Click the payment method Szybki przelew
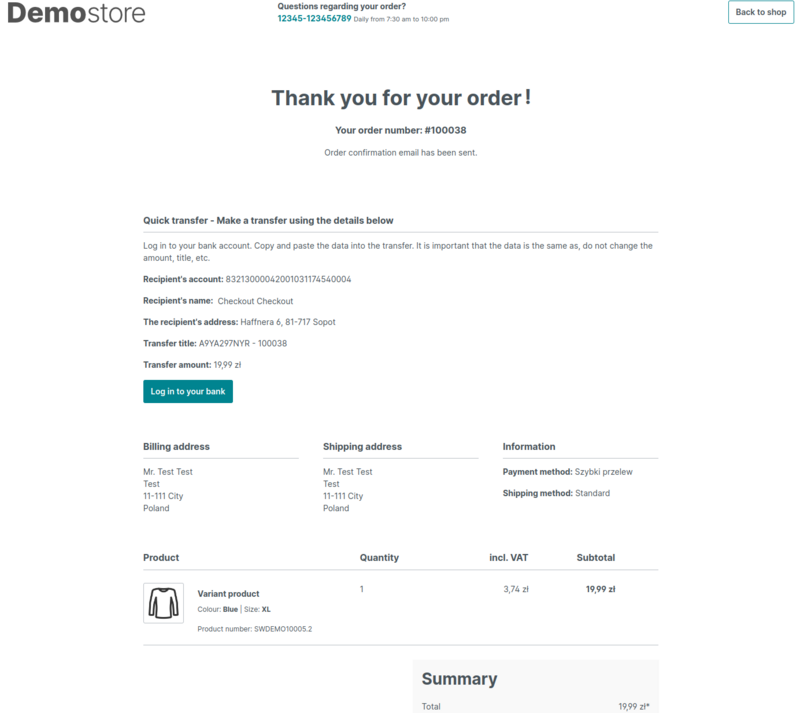 pyautogui.click(x=603, y=471)
